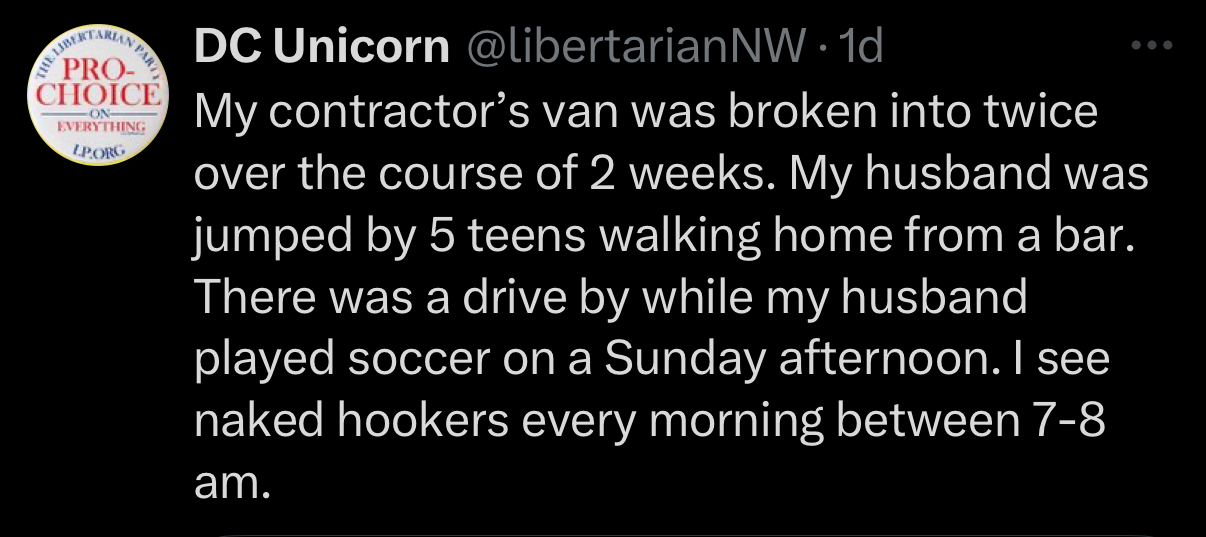Click the line starting "played soccer on a Sunday"

coord(650,360)
